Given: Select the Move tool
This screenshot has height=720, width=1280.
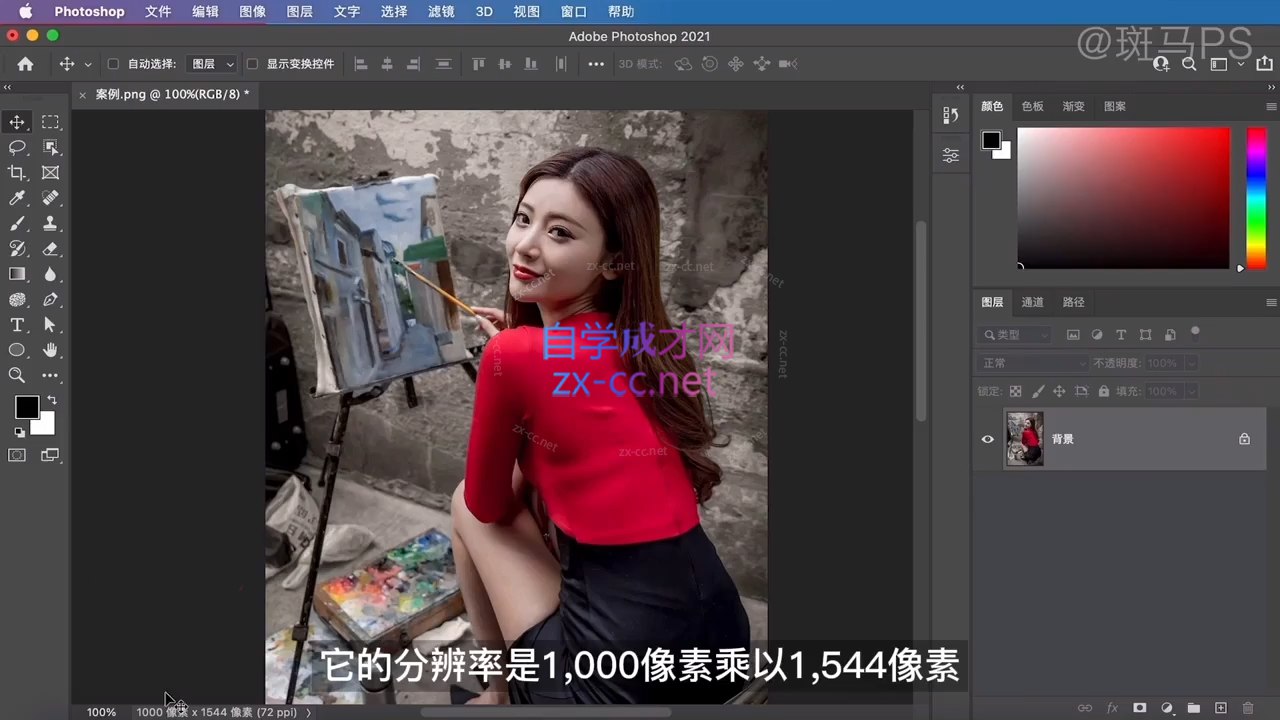Looking at the screenshot, I should [x=17, y=122].
